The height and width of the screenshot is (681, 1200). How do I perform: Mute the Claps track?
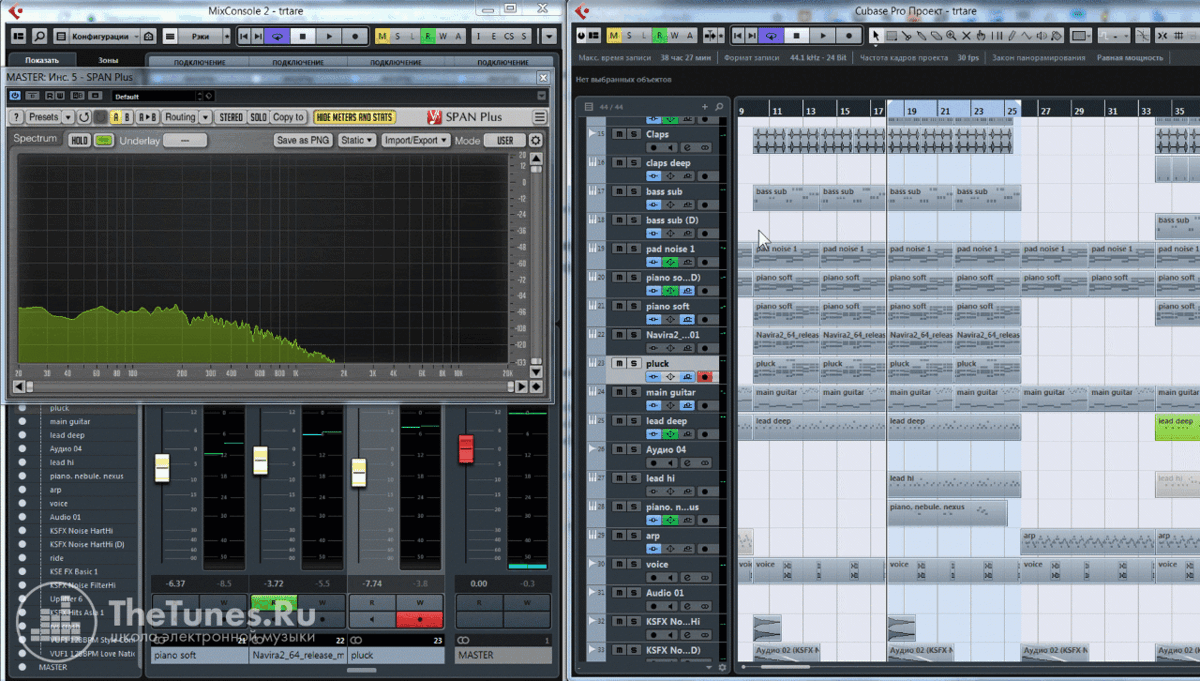(x=619, y=134)
